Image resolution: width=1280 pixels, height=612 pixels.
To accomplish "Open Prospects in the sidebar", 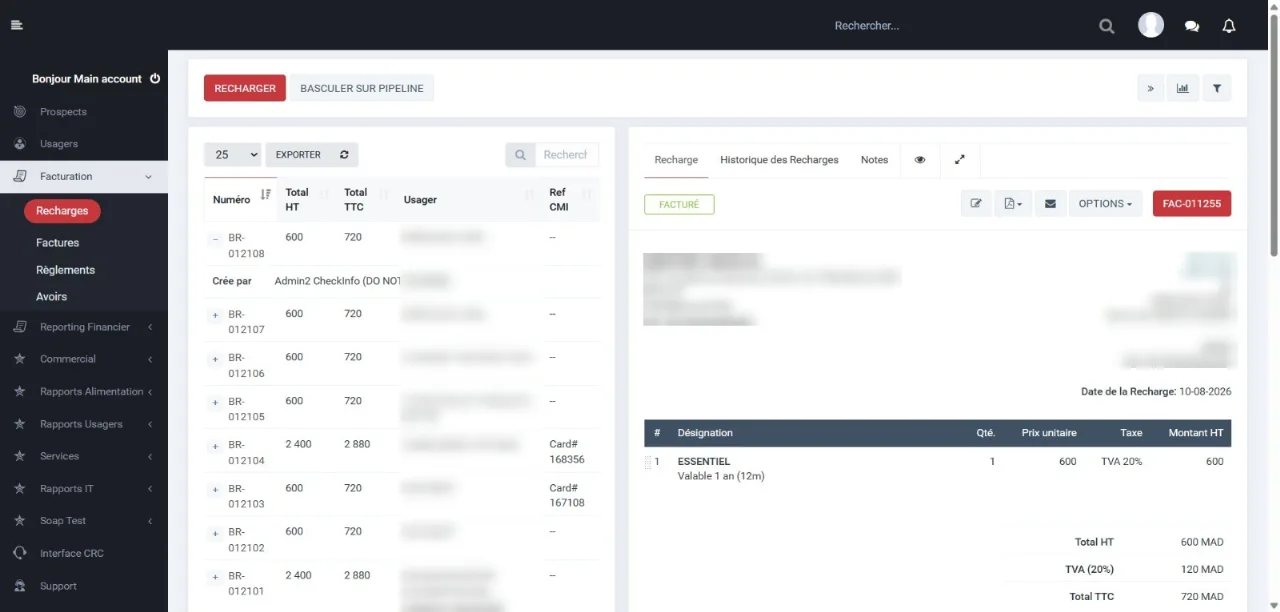I will 63,112.
